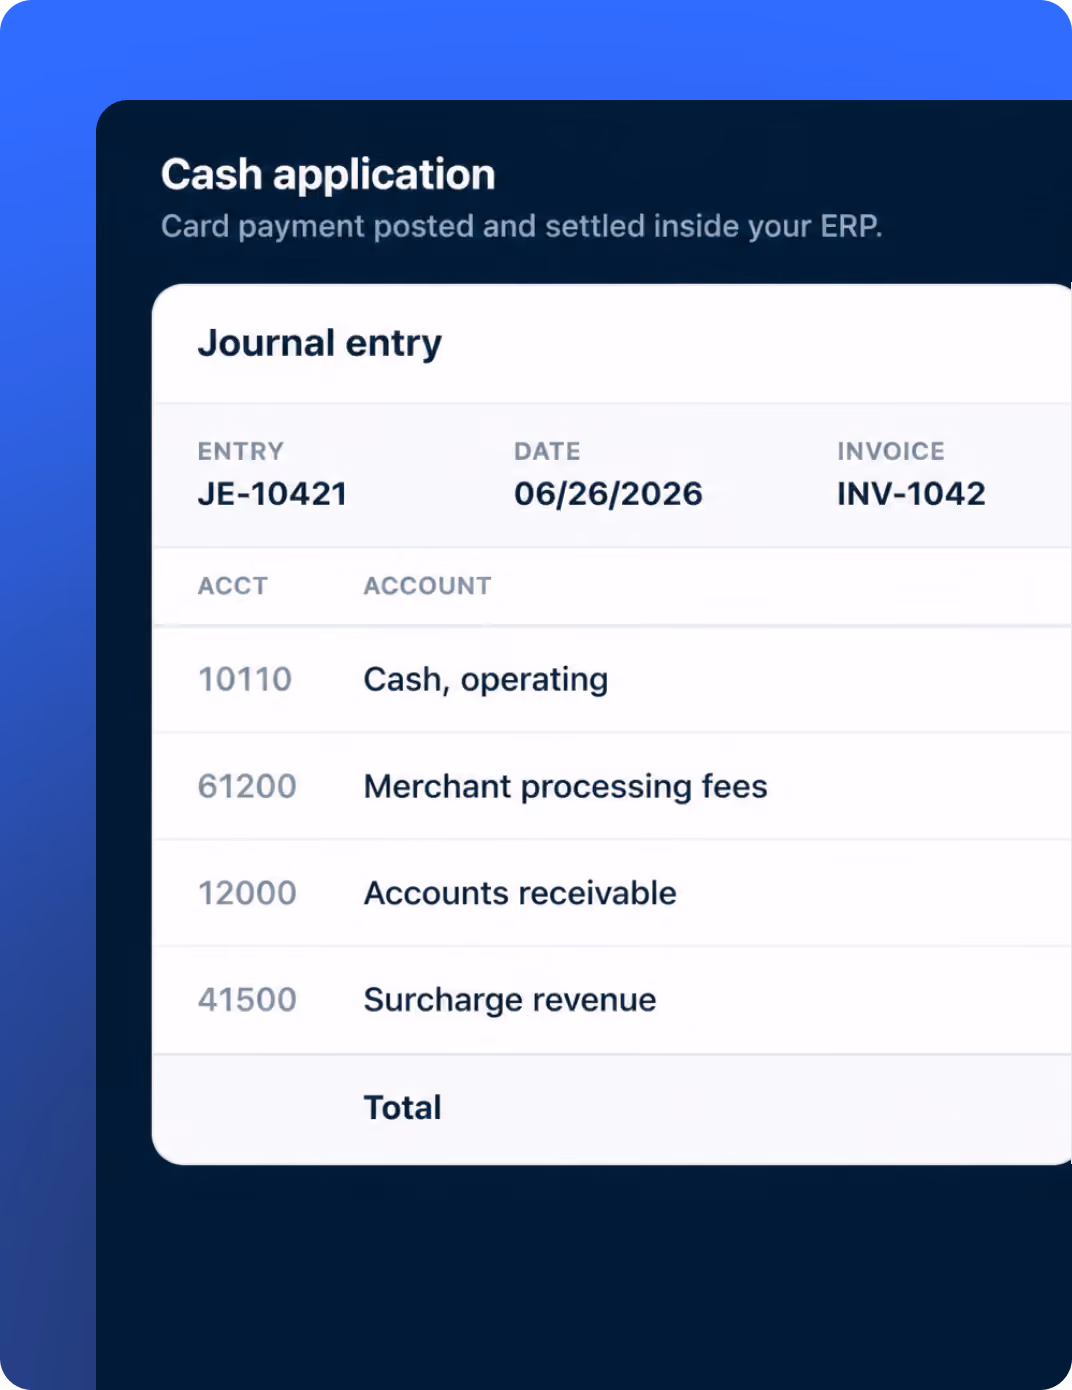Select the "Cash, operating" row name
Image resolution: width=1072 pixels, height=1390 pixels.
485,680
